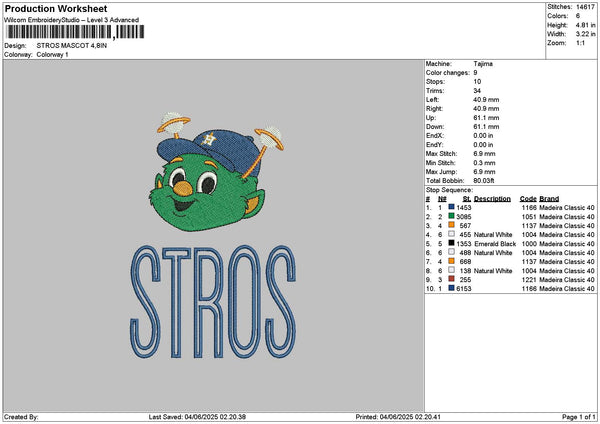Click the white swatch beside 455 stitches

tap(452, 234)
